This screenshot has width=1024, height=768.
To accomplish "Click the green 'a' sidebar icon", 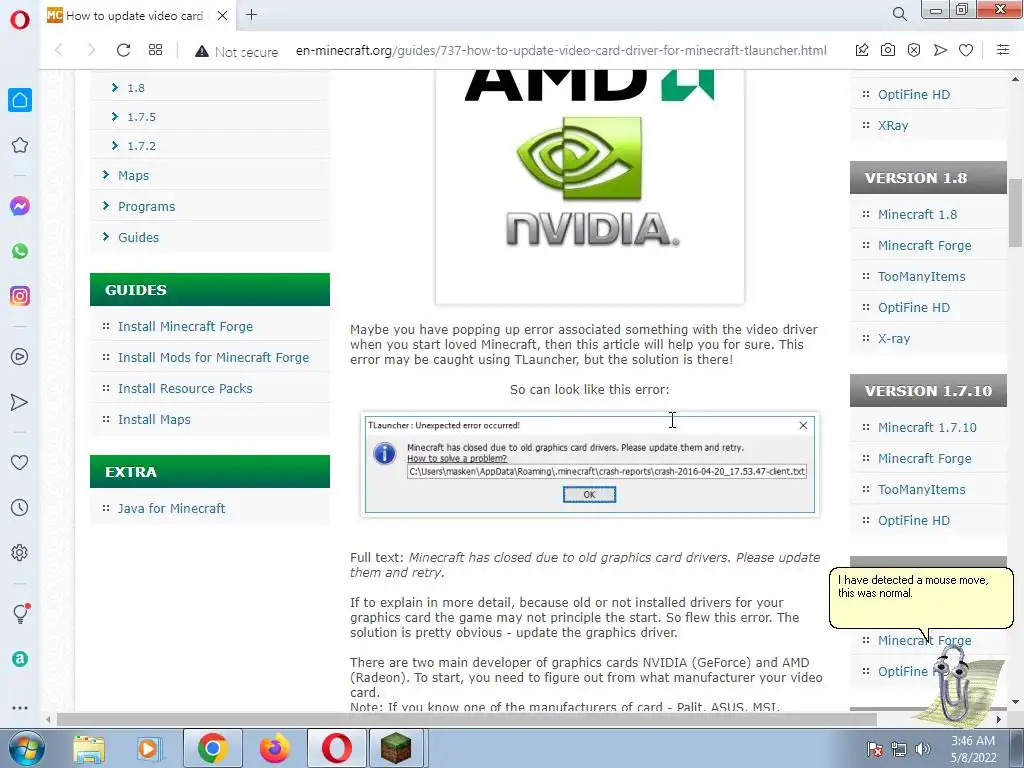I will 20,659.
